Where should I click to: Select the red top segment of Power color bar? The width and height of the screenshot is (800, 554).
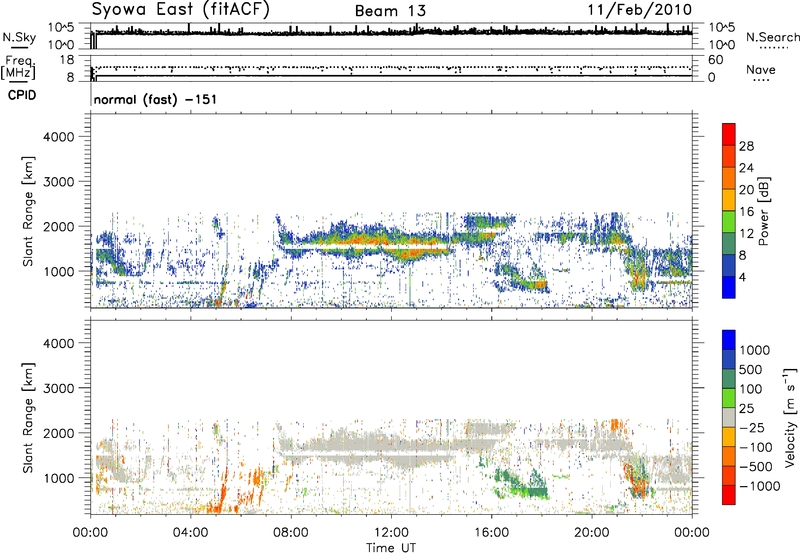point(729,134)
